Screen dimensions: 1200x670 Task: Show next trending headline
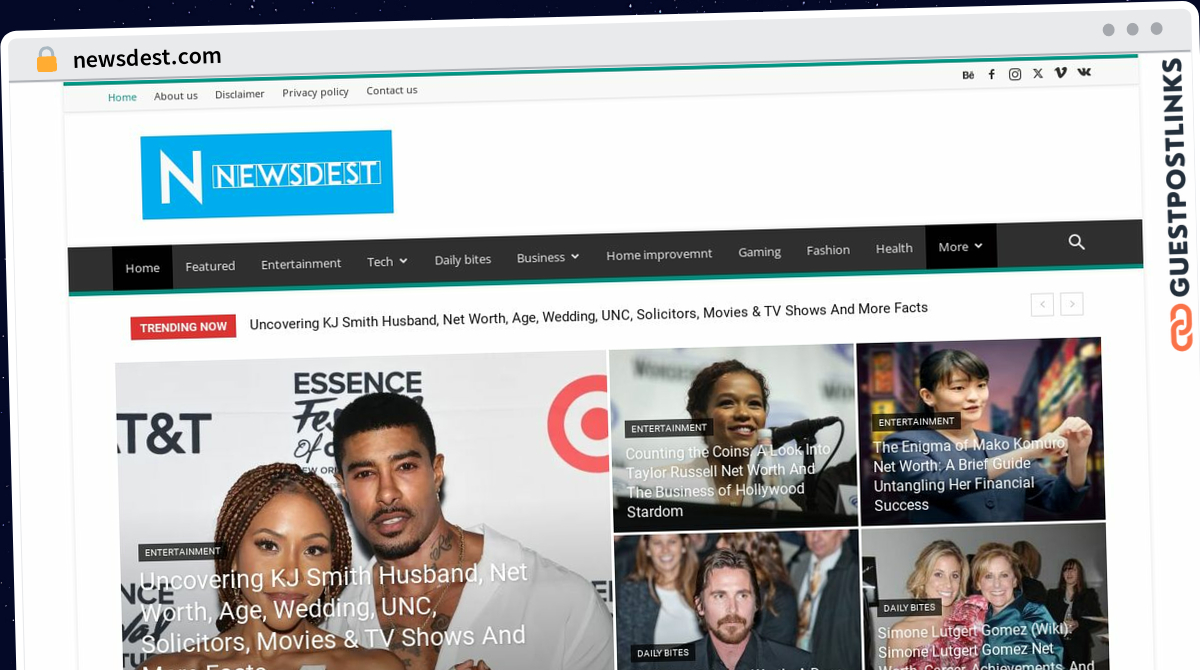point(1072,303)
